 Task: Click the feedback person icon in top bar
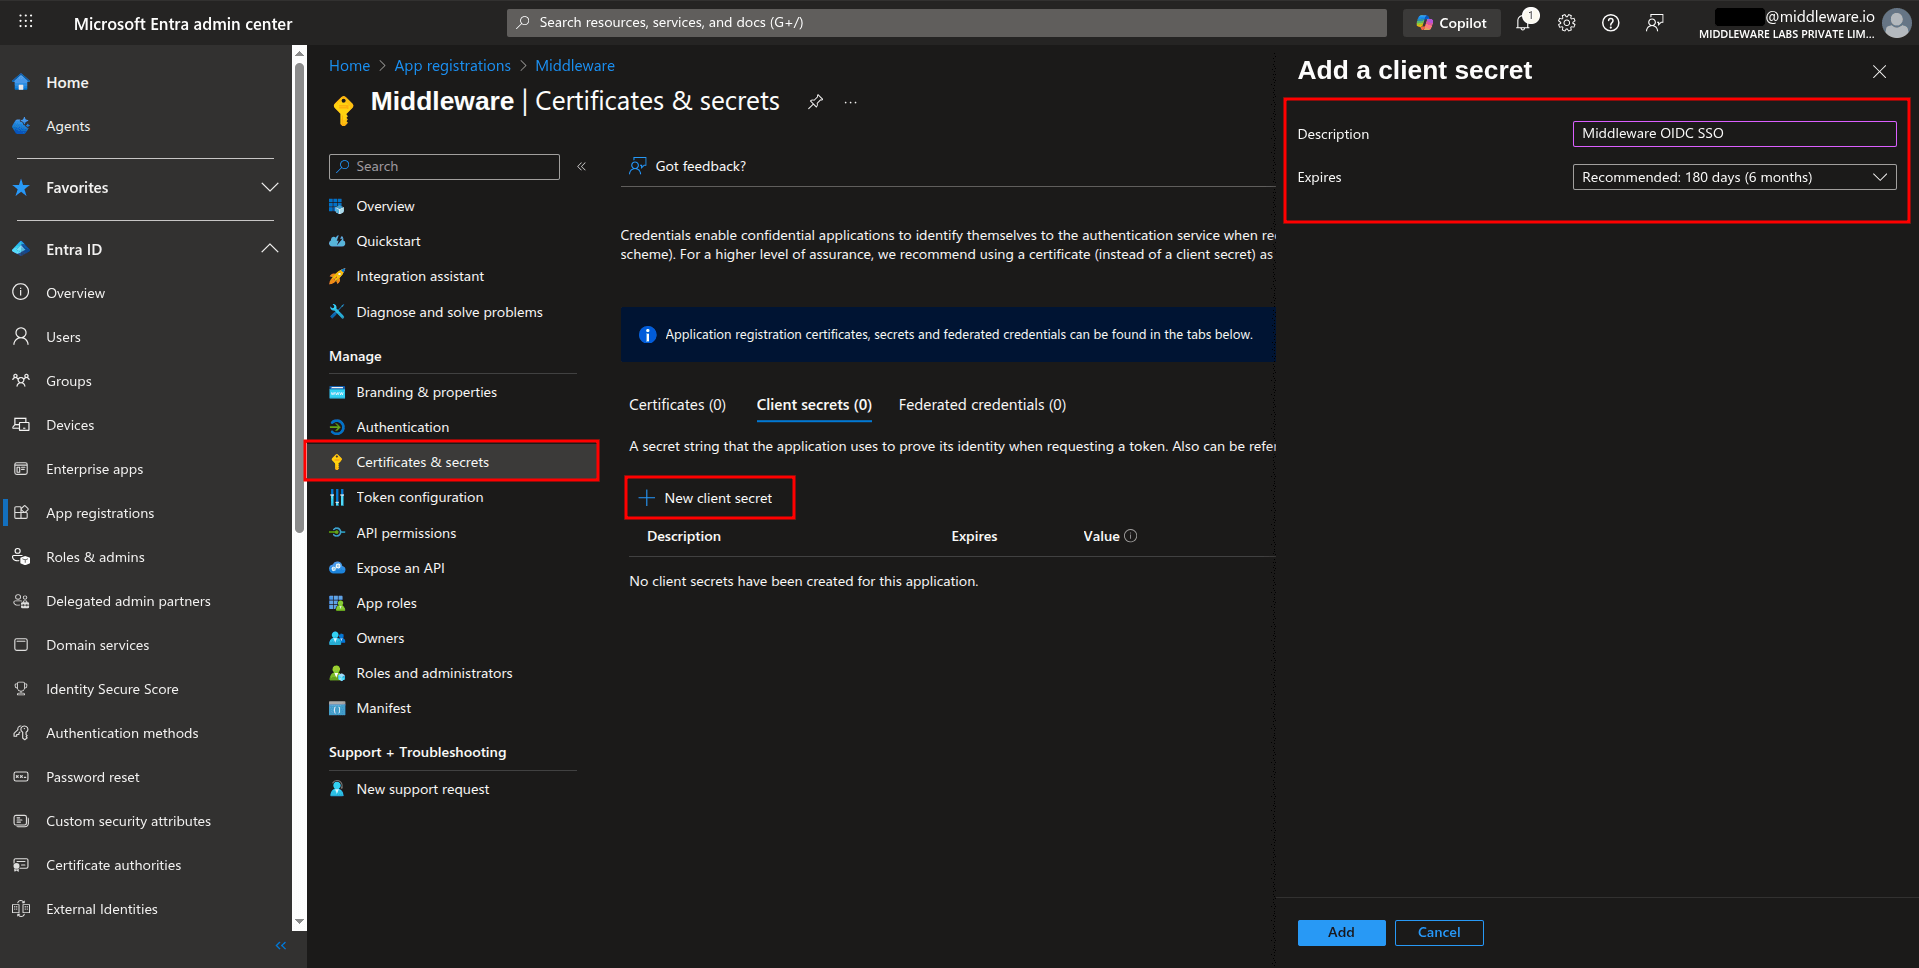1654,22
